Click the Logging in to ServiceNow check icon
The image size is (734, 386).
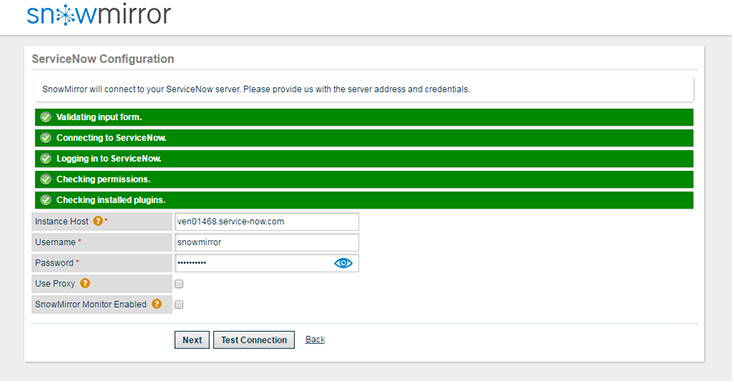[x=45, y=159]
